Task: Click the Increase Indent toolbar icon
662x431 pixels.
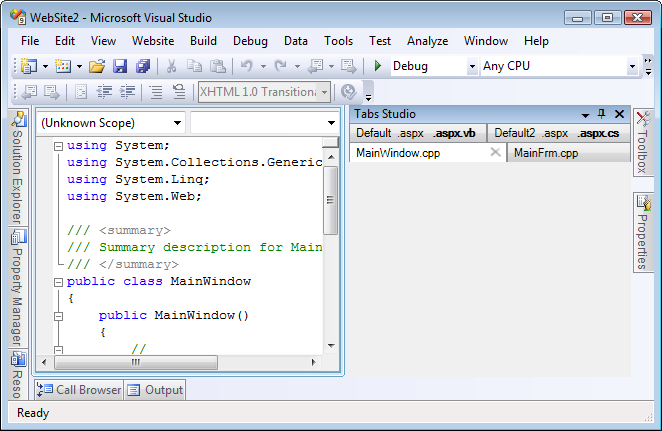Action: [x=128, y=92]
